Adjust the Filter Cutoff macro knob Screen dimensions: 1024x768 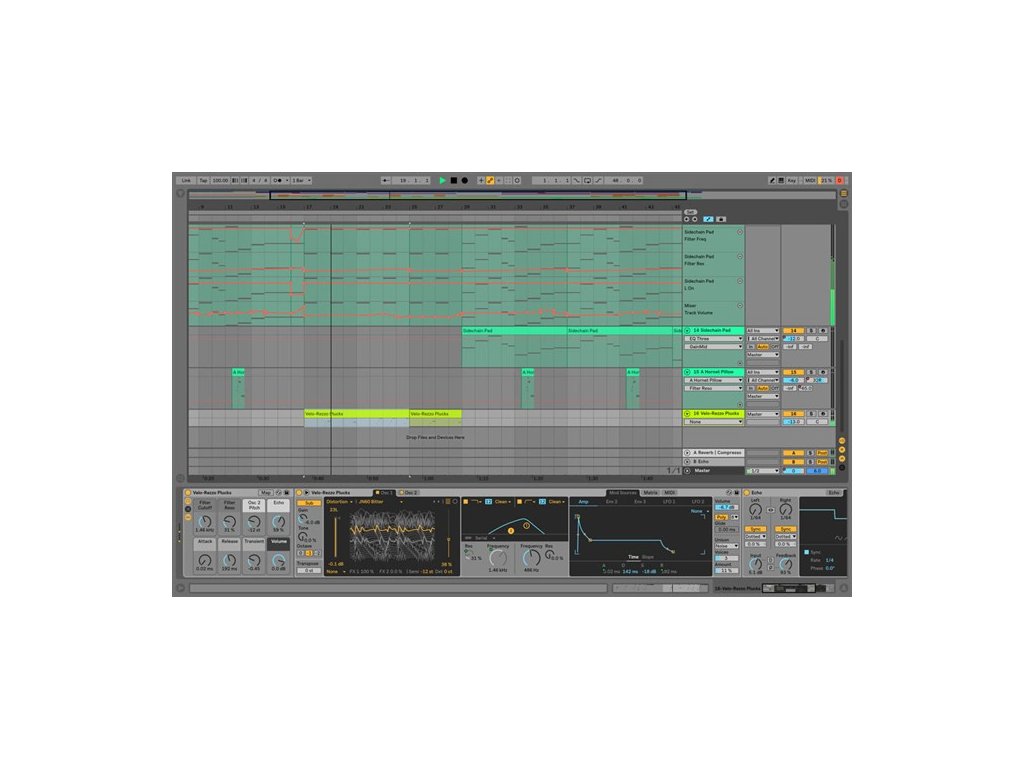[x=205, y=522]
